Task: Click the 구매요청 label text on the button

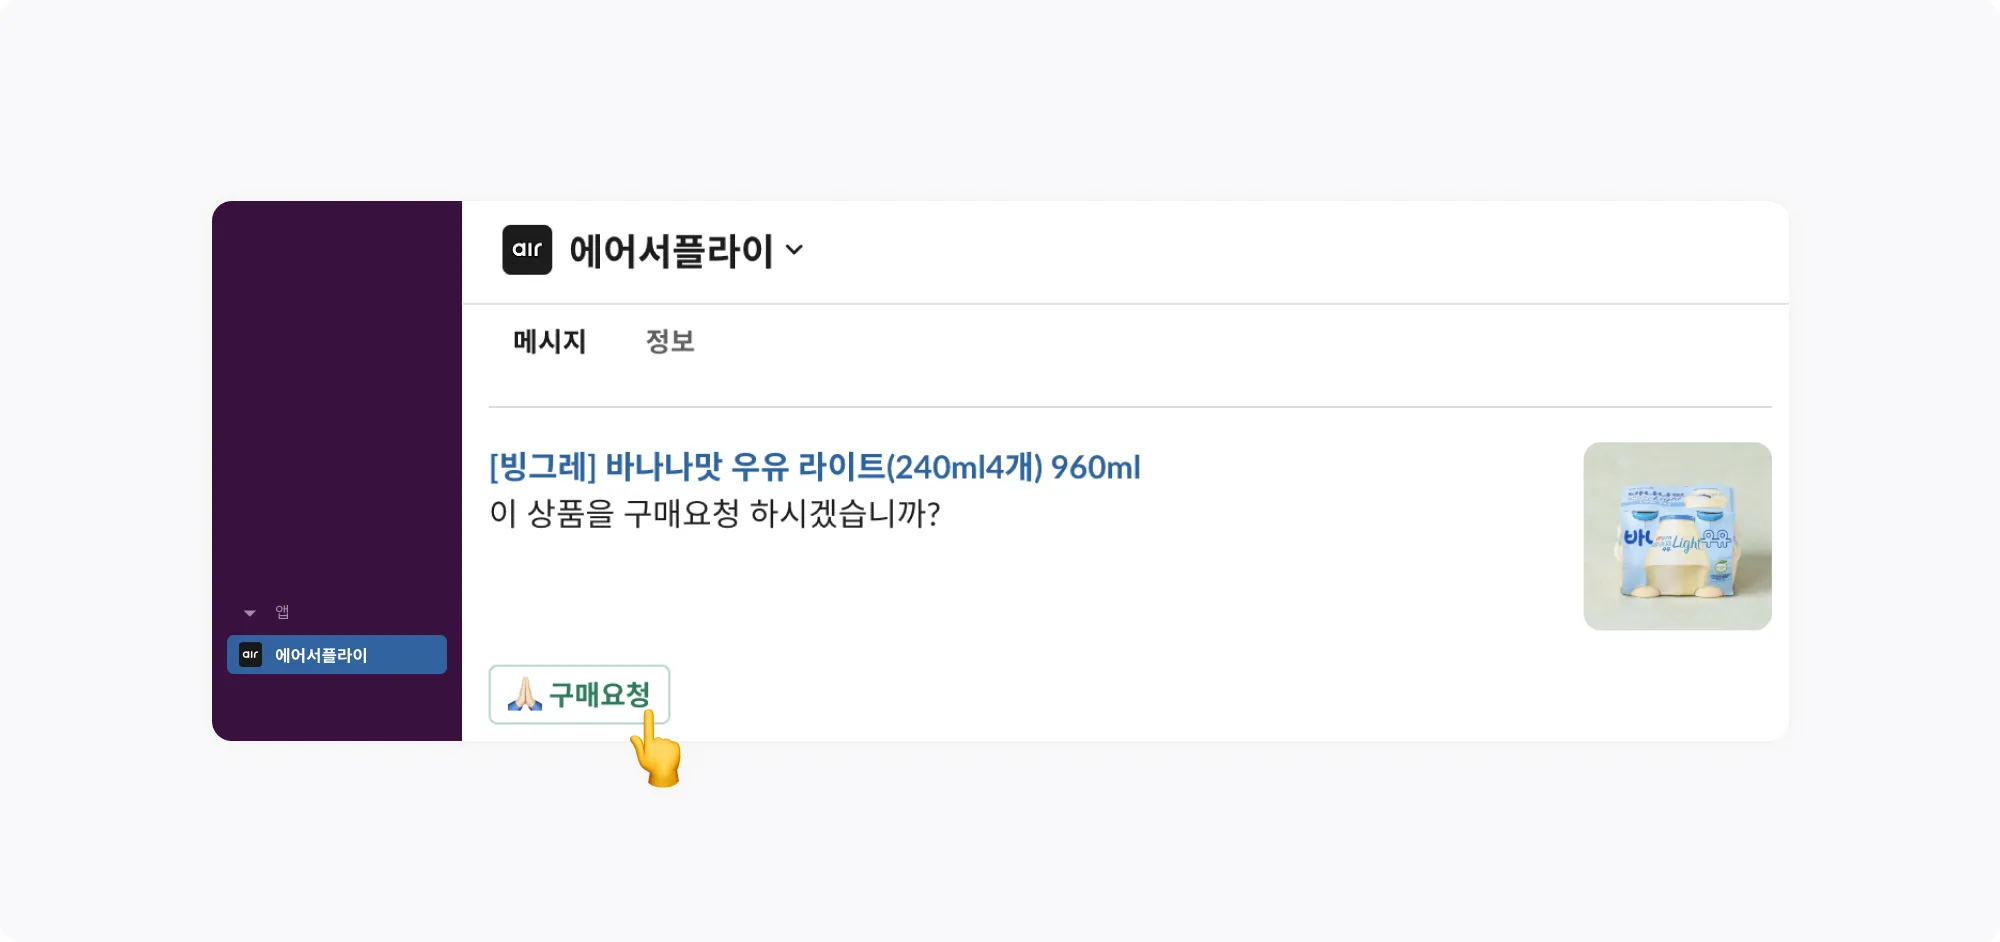Action: pyautogui.click(x=599, y=694)
